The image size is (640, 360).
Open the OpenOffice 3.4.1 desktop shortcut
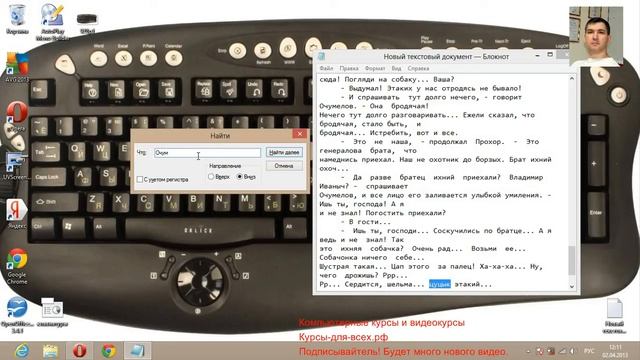[17, 315]
